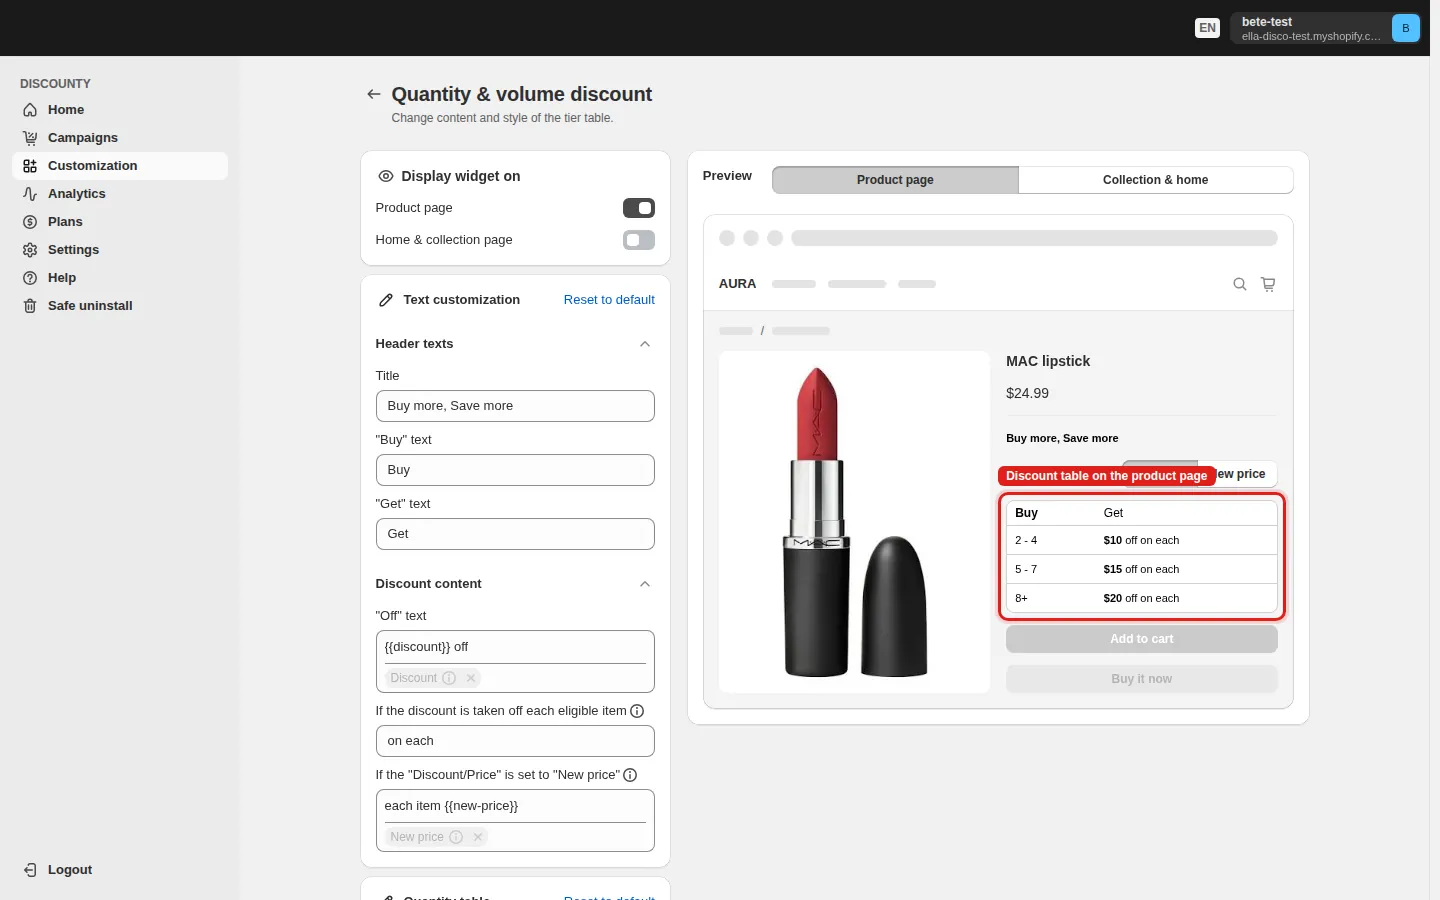Click the 5 - 7 quantity tier row
1440x900 pixels.
pos(1142,569)
